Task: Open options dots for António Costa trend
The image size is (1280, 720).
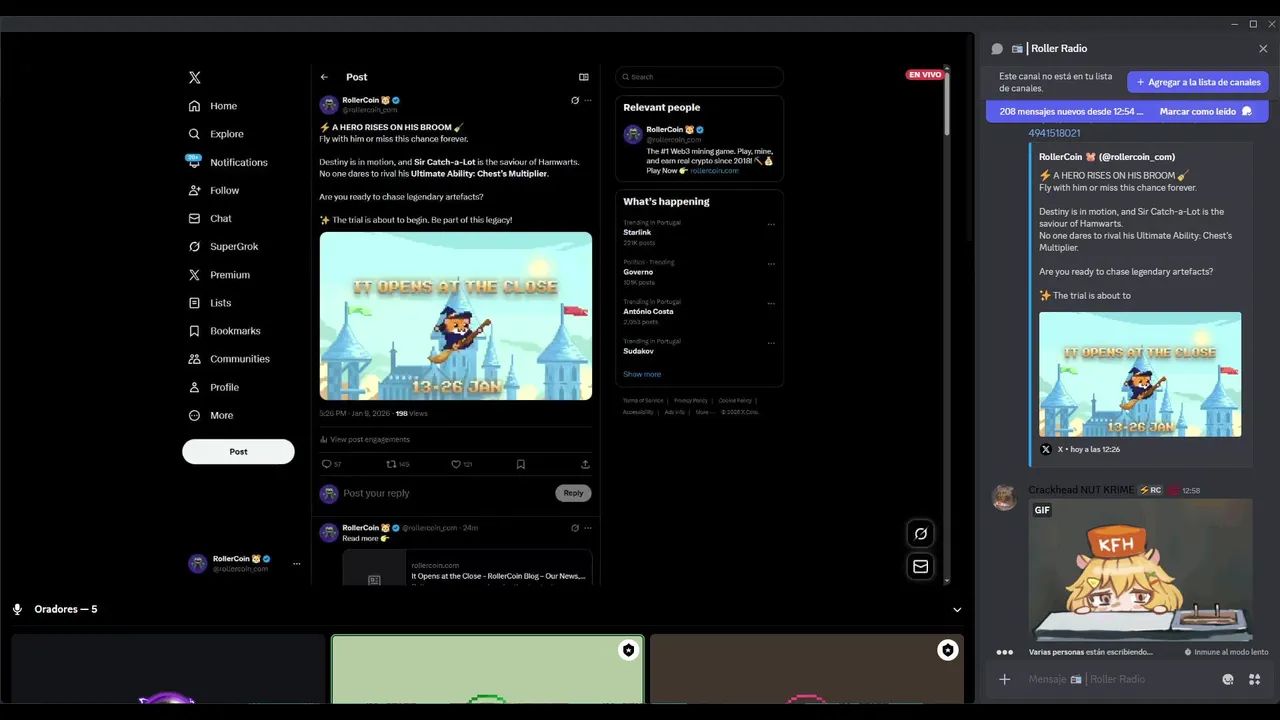Action: coord(771,303)
